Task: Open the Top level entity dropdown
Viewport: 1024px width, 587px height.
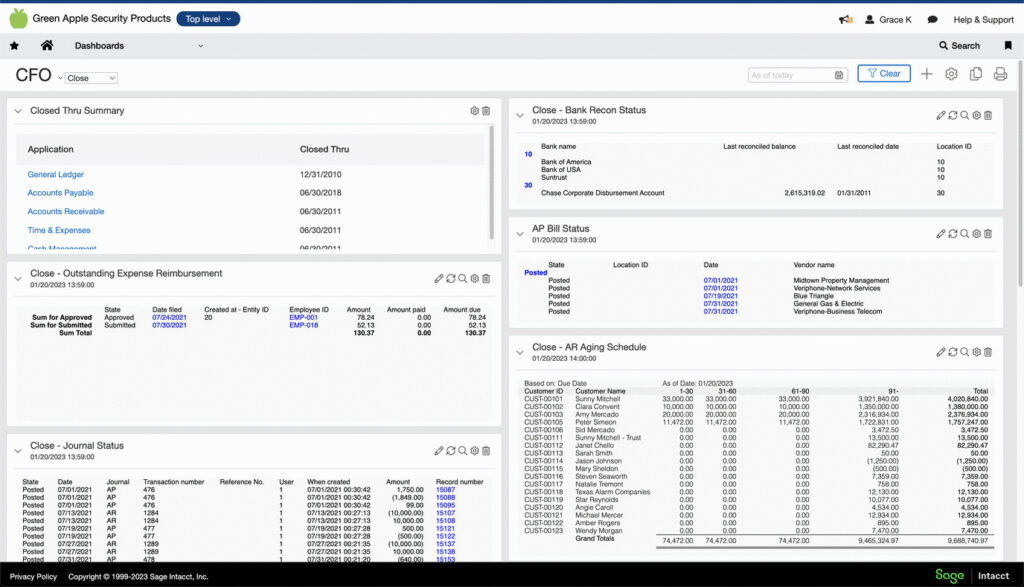Action: (x=208, y=19)
